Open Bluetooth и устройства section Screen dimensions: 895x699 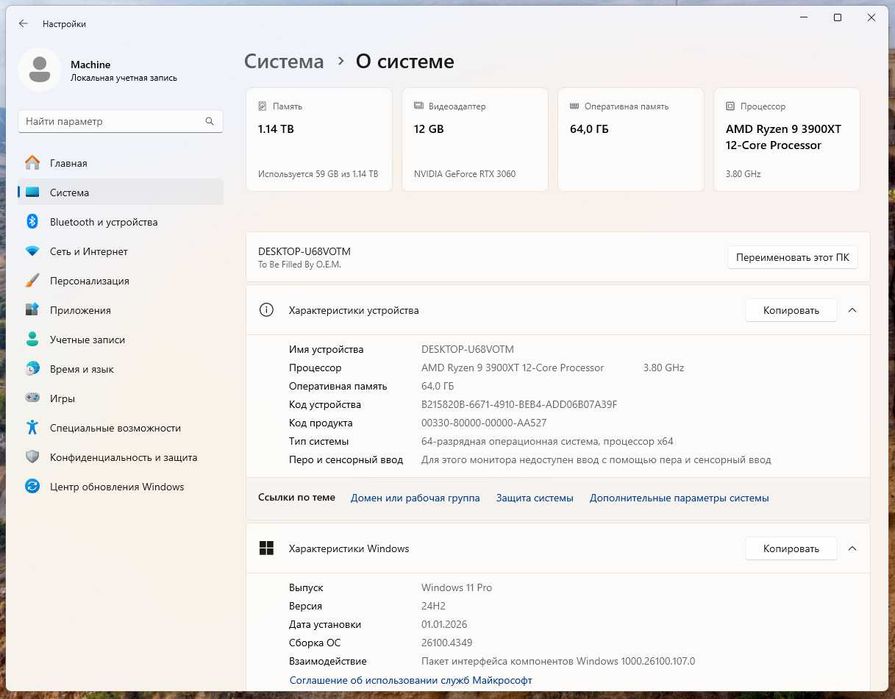[120, 221]
